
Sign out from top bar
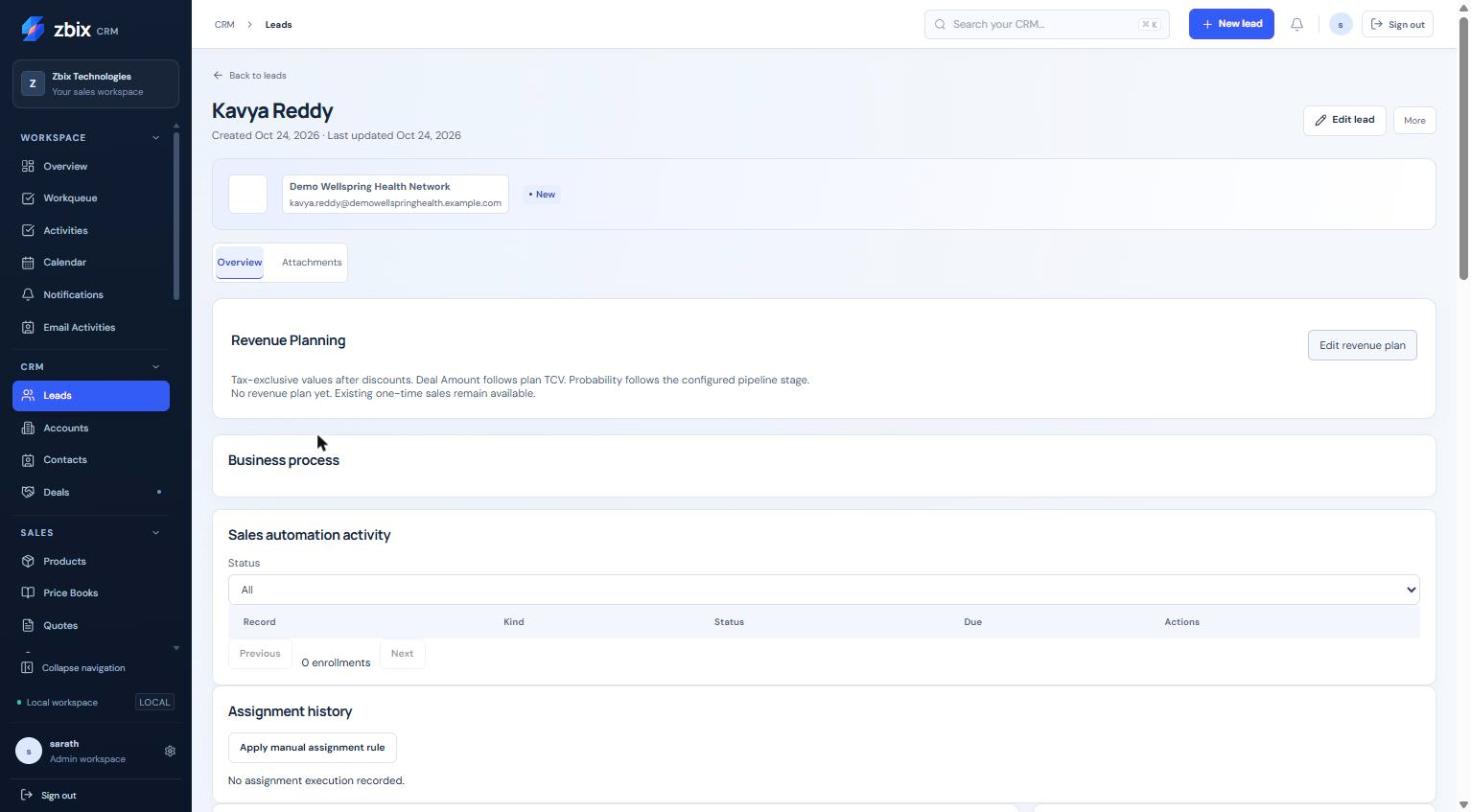[x=1398, y=24]
